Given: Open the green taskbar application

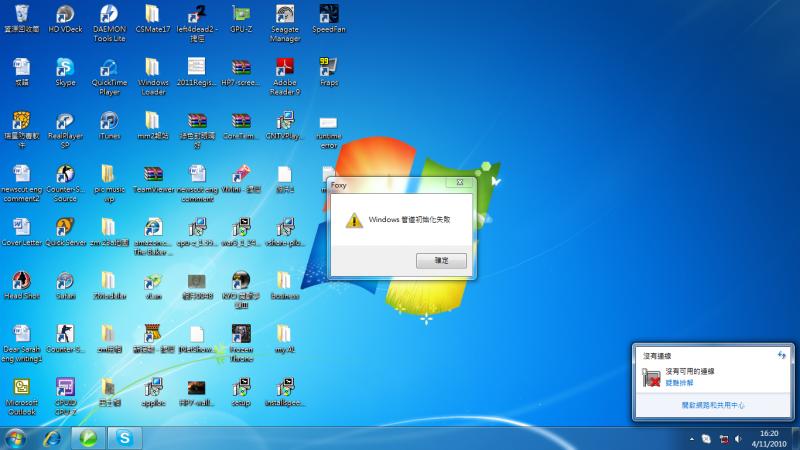Looking at the screenshot, I should pyautogui.click(x=88, y=438).
